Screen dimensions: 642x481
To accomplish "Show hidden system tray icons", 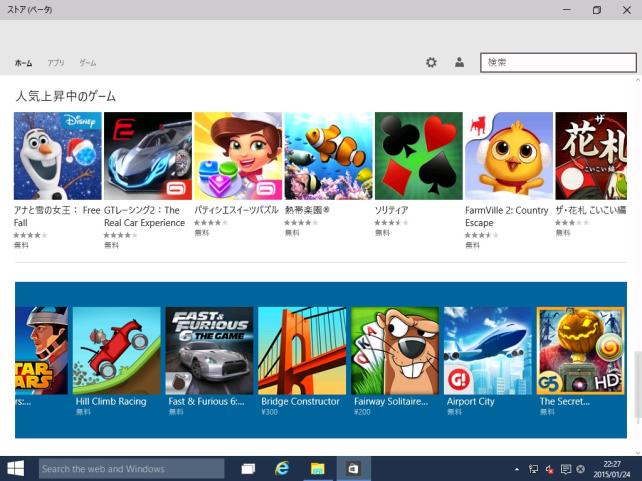I will pyautogui.click(x=517, y=469).
